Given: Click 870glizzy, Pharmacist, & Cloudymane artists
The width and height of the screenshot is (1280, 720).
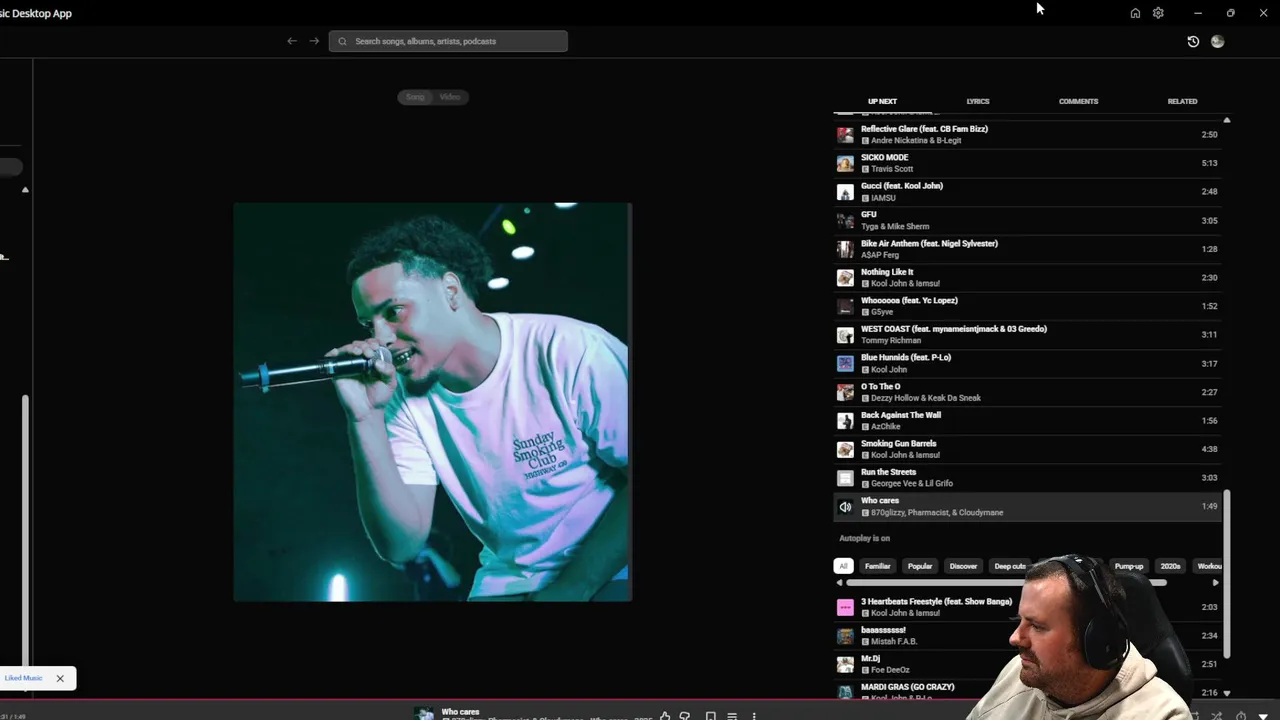Looking at the screenshot, I should pos(937,512).
